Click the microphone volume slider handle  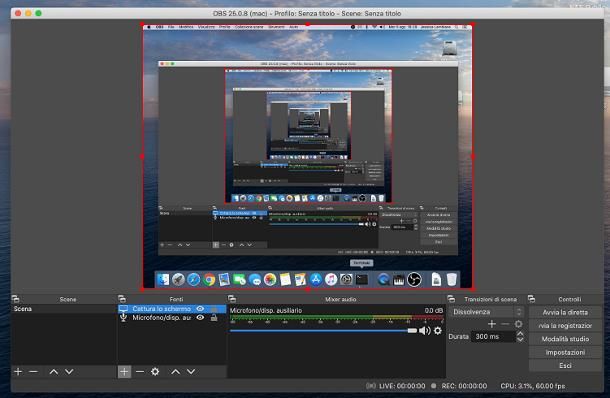412,331
